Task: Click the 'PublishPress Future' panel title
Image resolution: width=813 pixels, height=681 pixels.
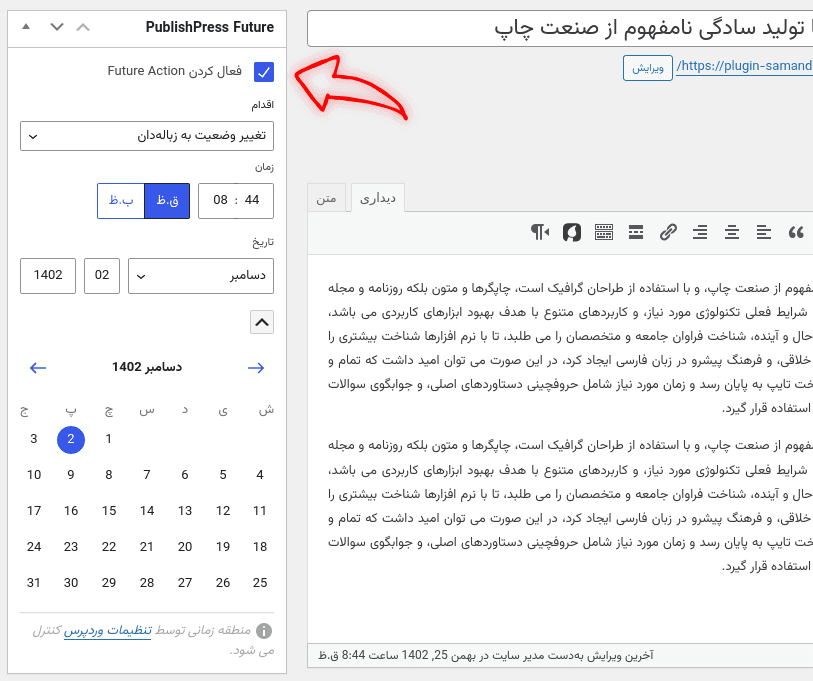Action: 209,27
